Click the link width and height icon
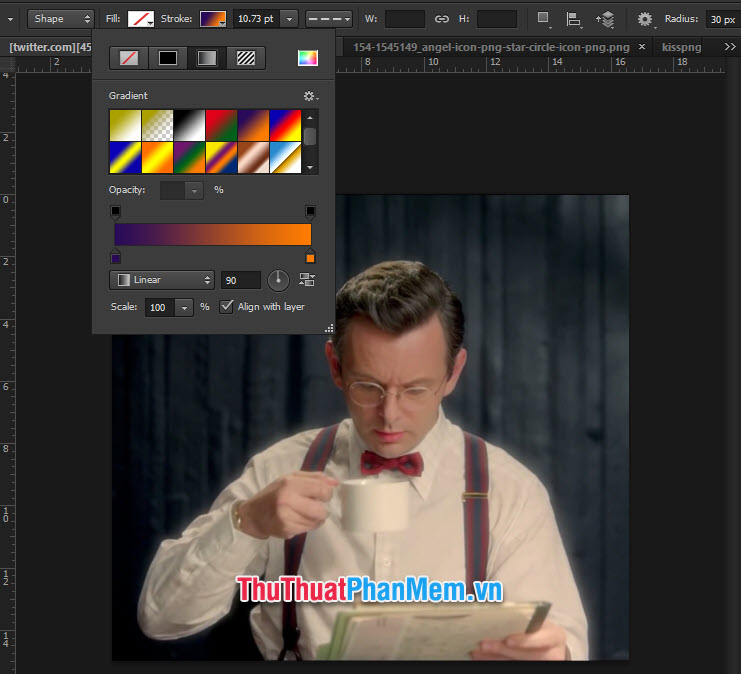This screenshot has height=674, width=741. click(441, 19)
